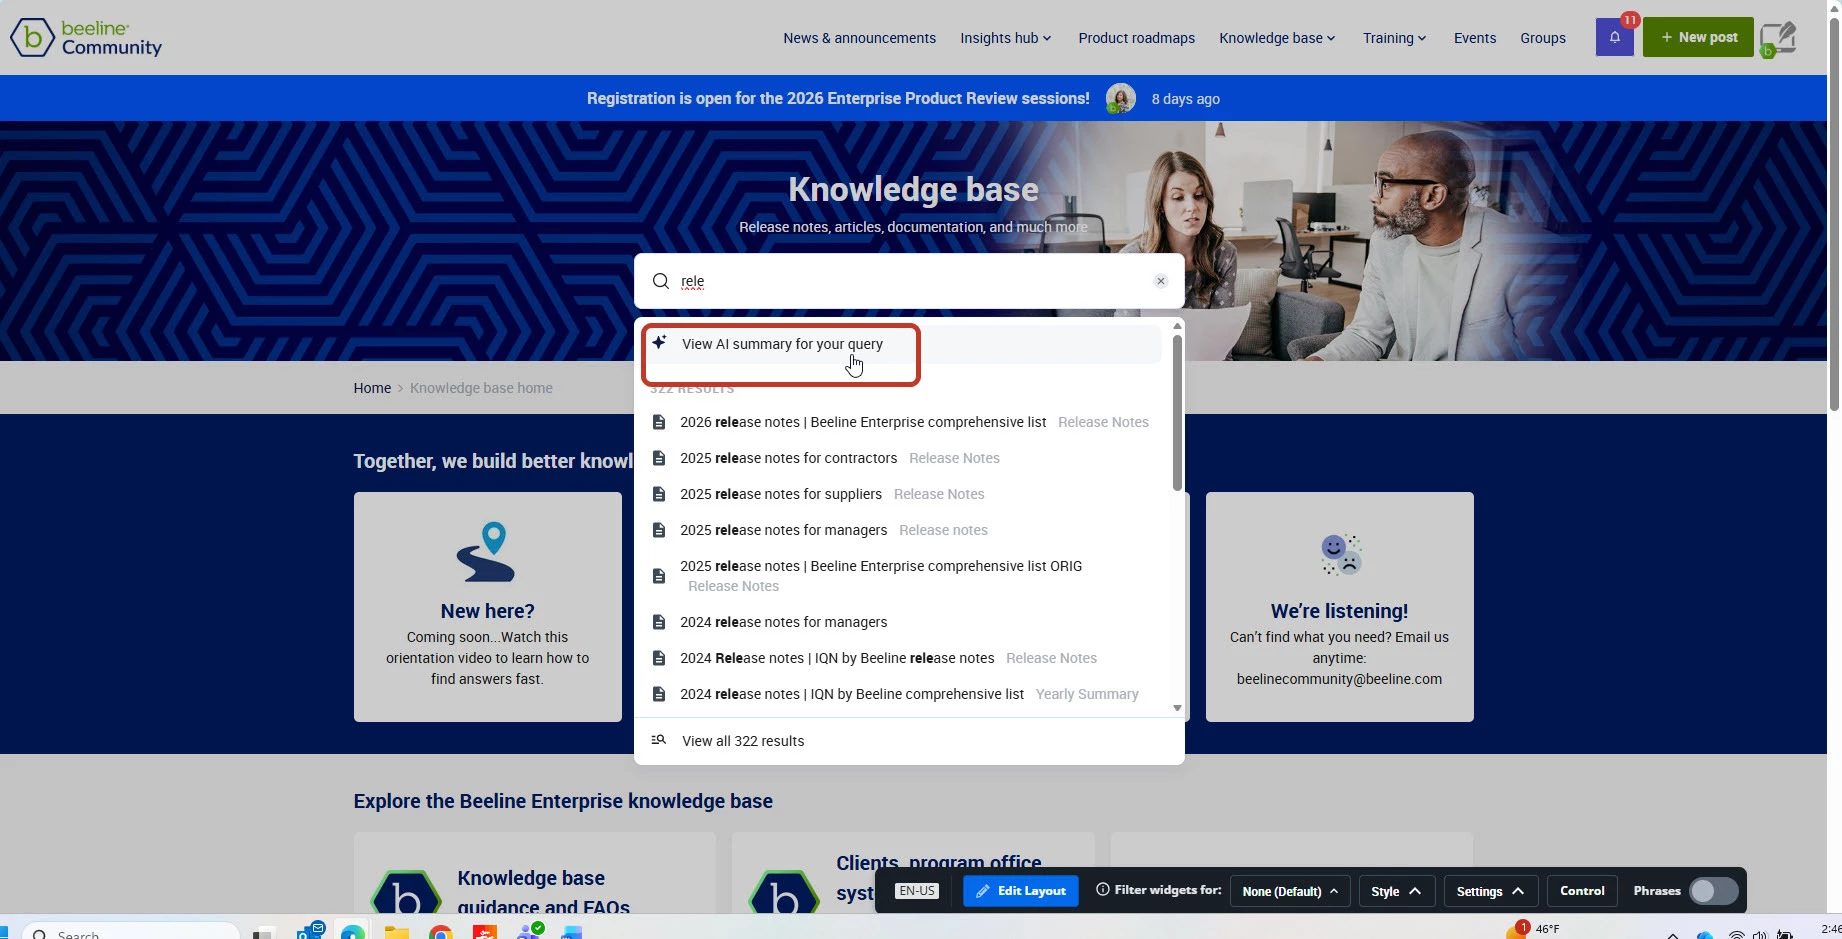Expand the Training menu

(x=1394, y=38)
